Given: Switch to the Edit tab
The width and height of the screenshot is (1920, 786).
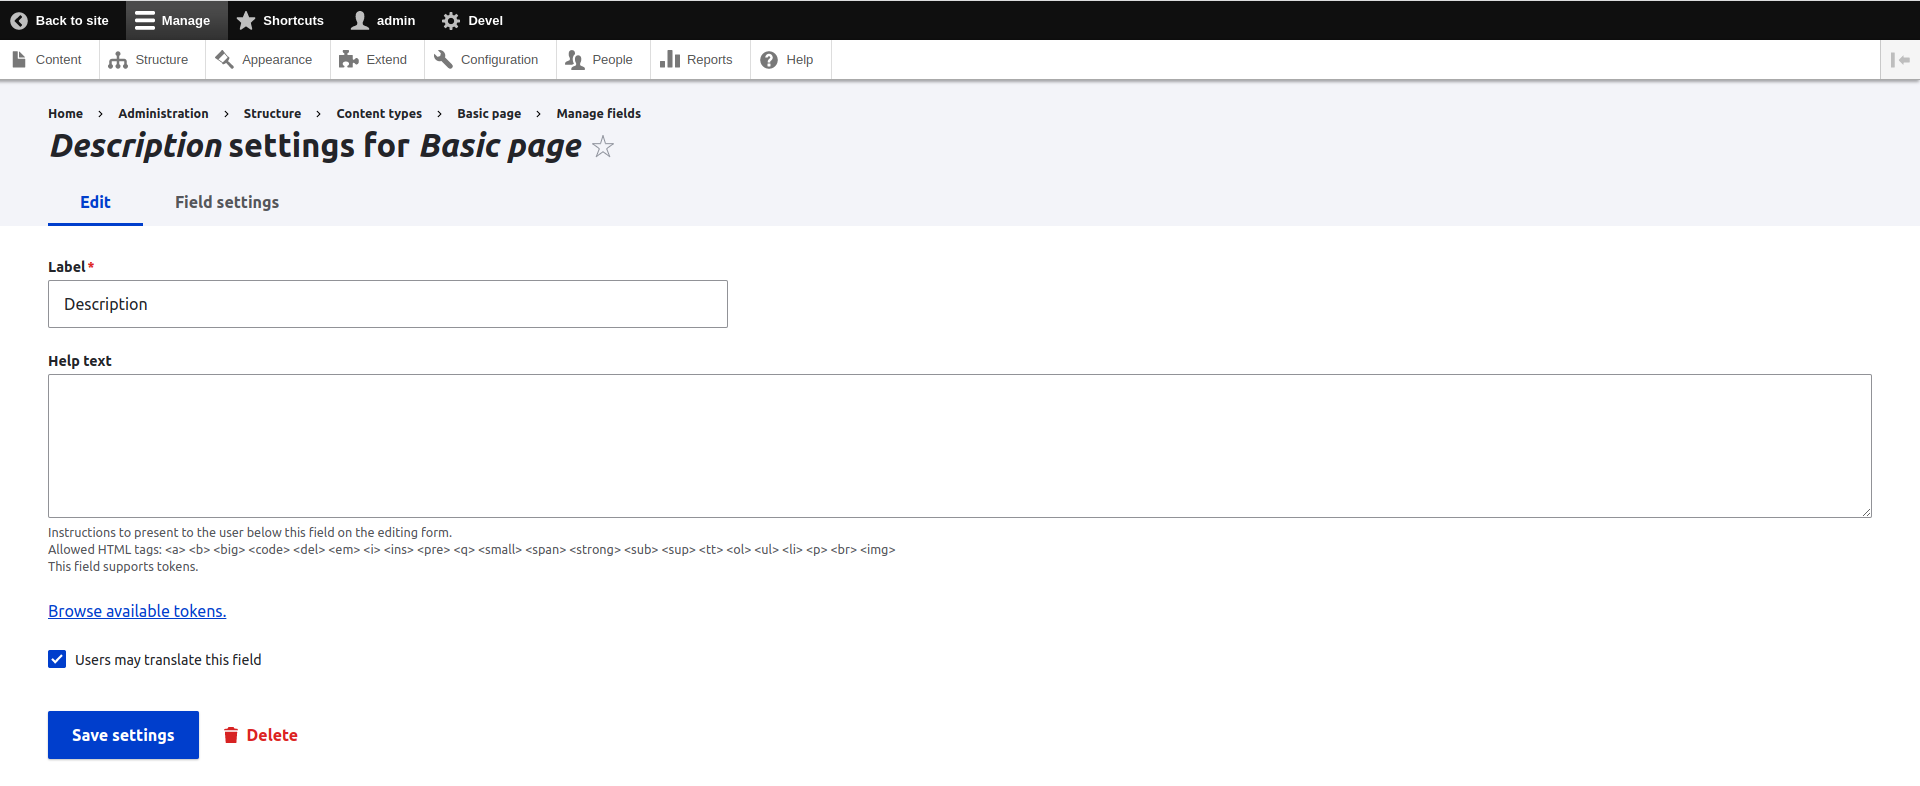Looking at the screenshot, I should coord(95,202).
